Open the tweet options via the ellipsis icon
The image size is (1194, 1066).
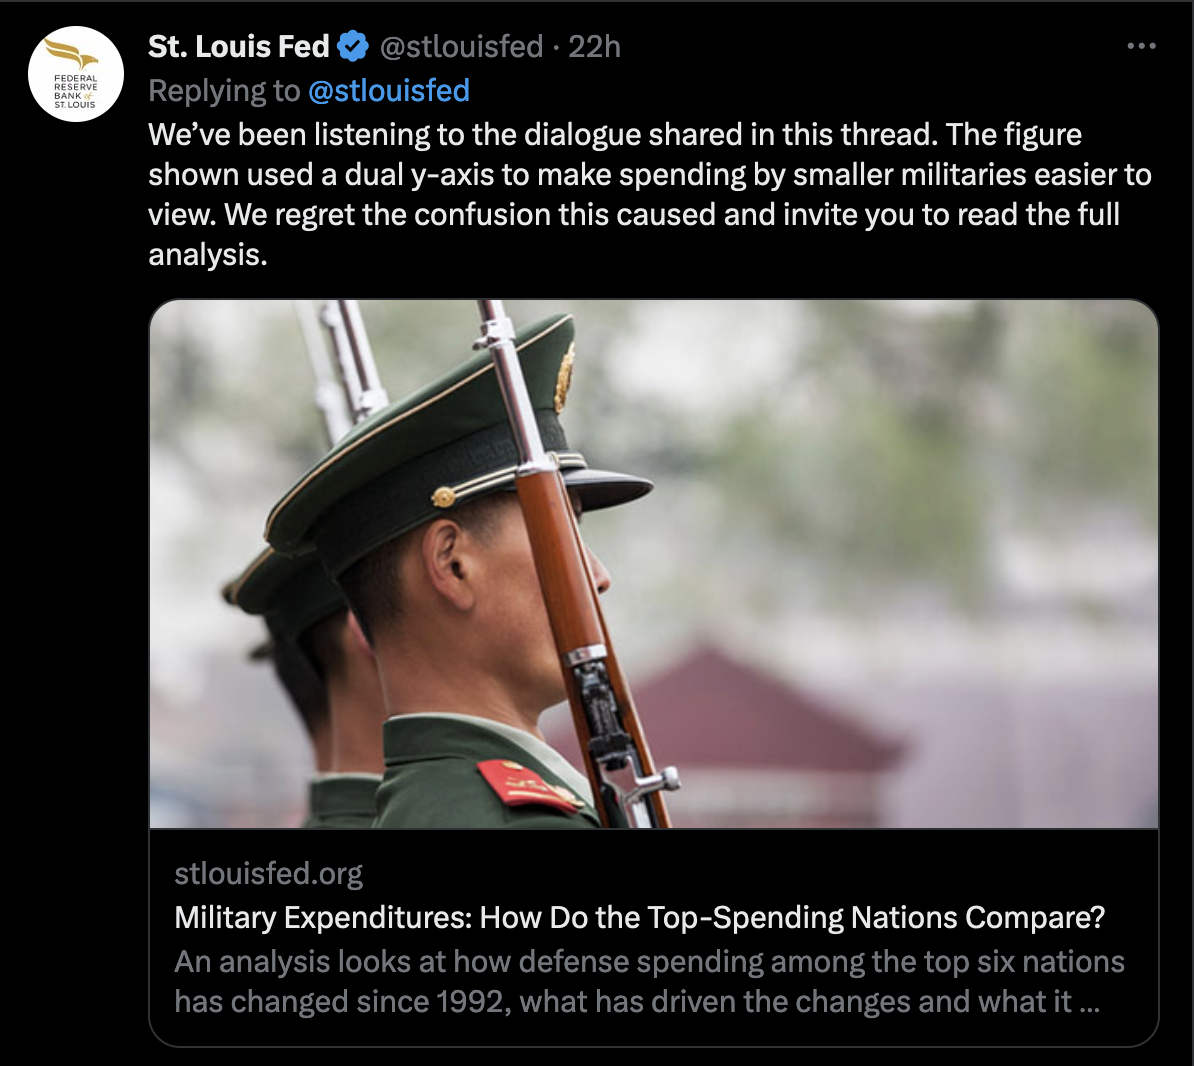tap(1141, 44)
